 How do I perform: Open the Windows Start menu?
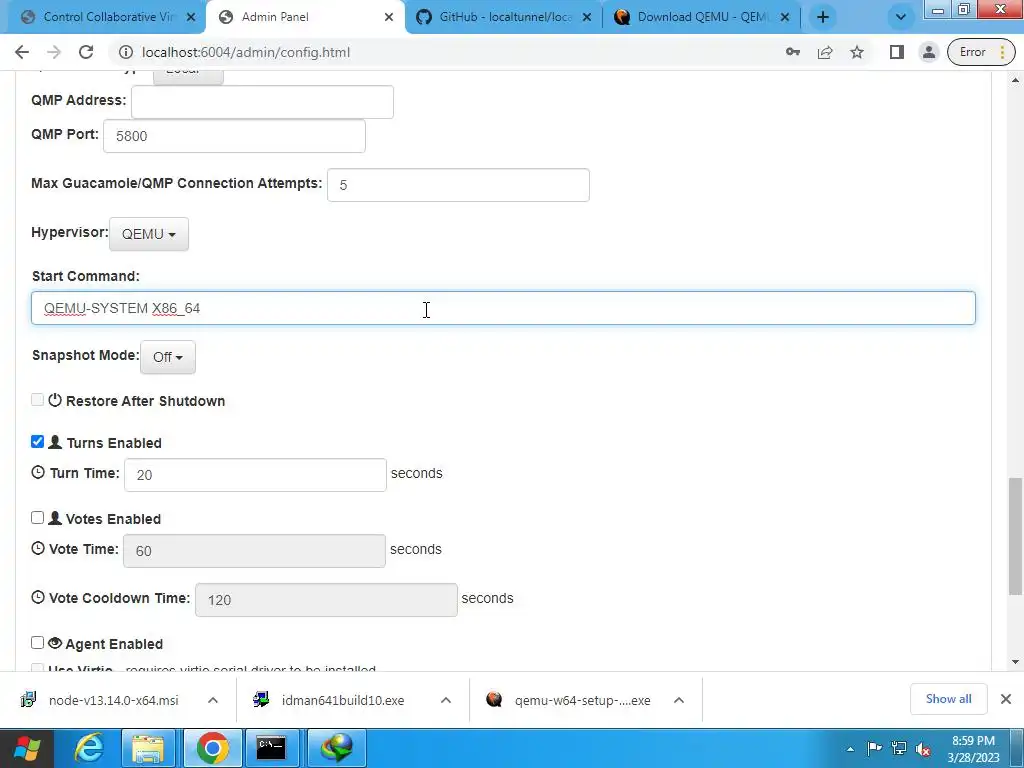pyautogui.click(x=27, y=748)
